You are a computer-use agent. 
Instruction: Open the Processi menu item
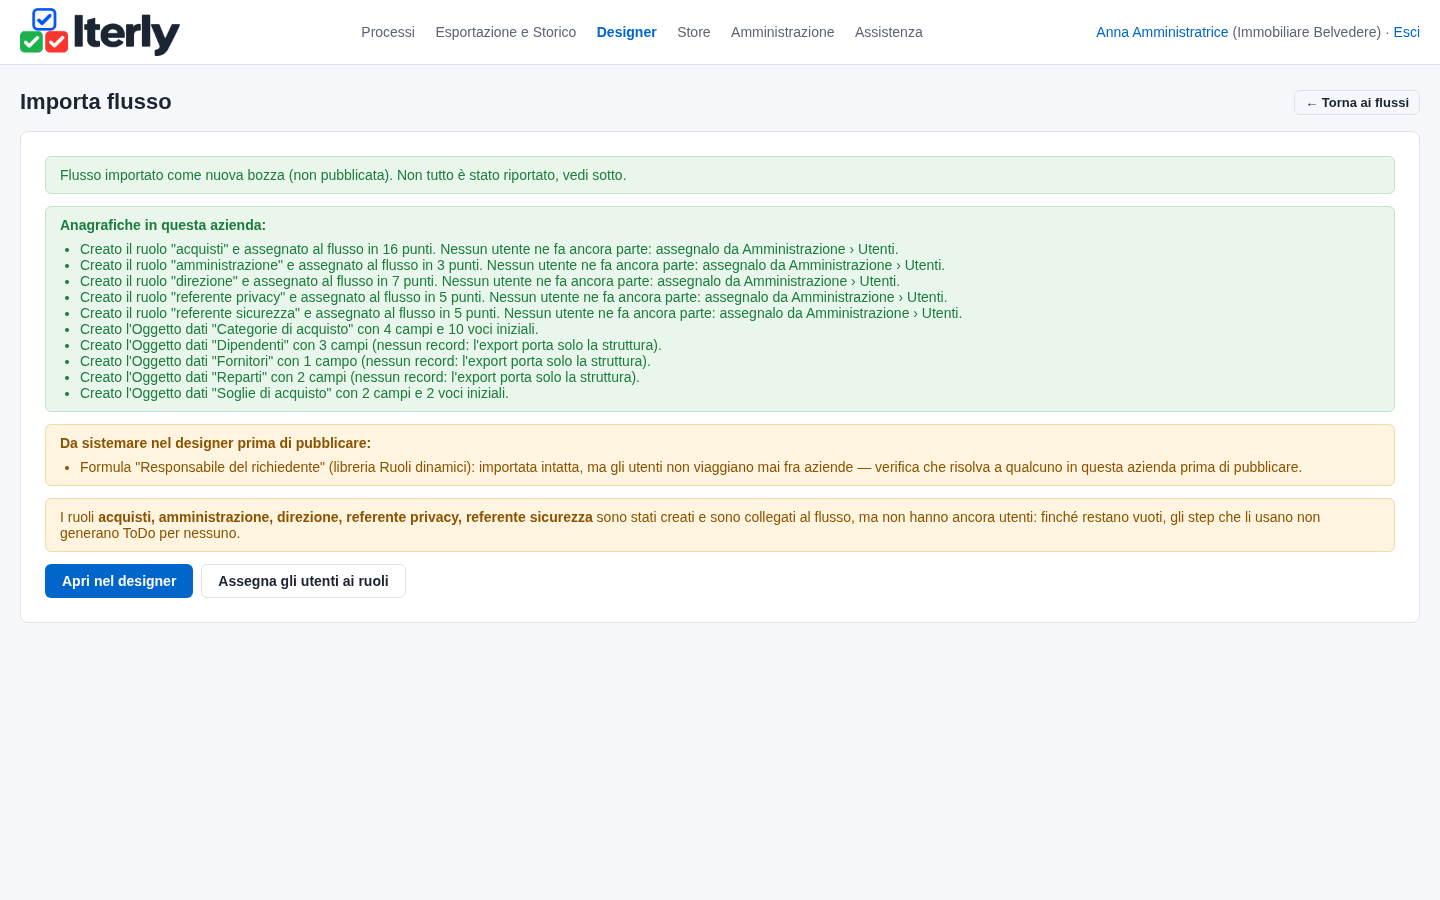388,32
